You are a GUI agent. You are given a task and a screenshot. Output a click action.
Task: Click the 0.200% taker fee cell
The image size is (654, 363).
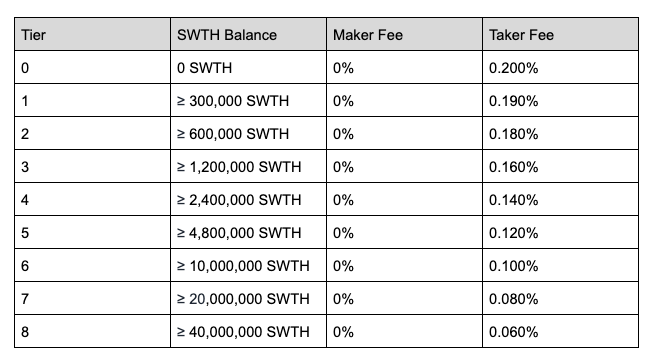pos(561,67)
